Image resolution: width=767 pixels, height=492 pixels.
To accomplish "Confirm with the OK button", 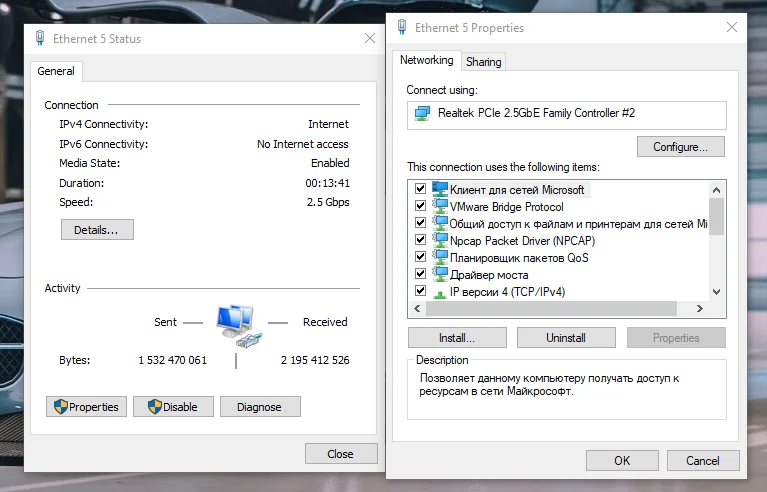I will tap(622, 461).
